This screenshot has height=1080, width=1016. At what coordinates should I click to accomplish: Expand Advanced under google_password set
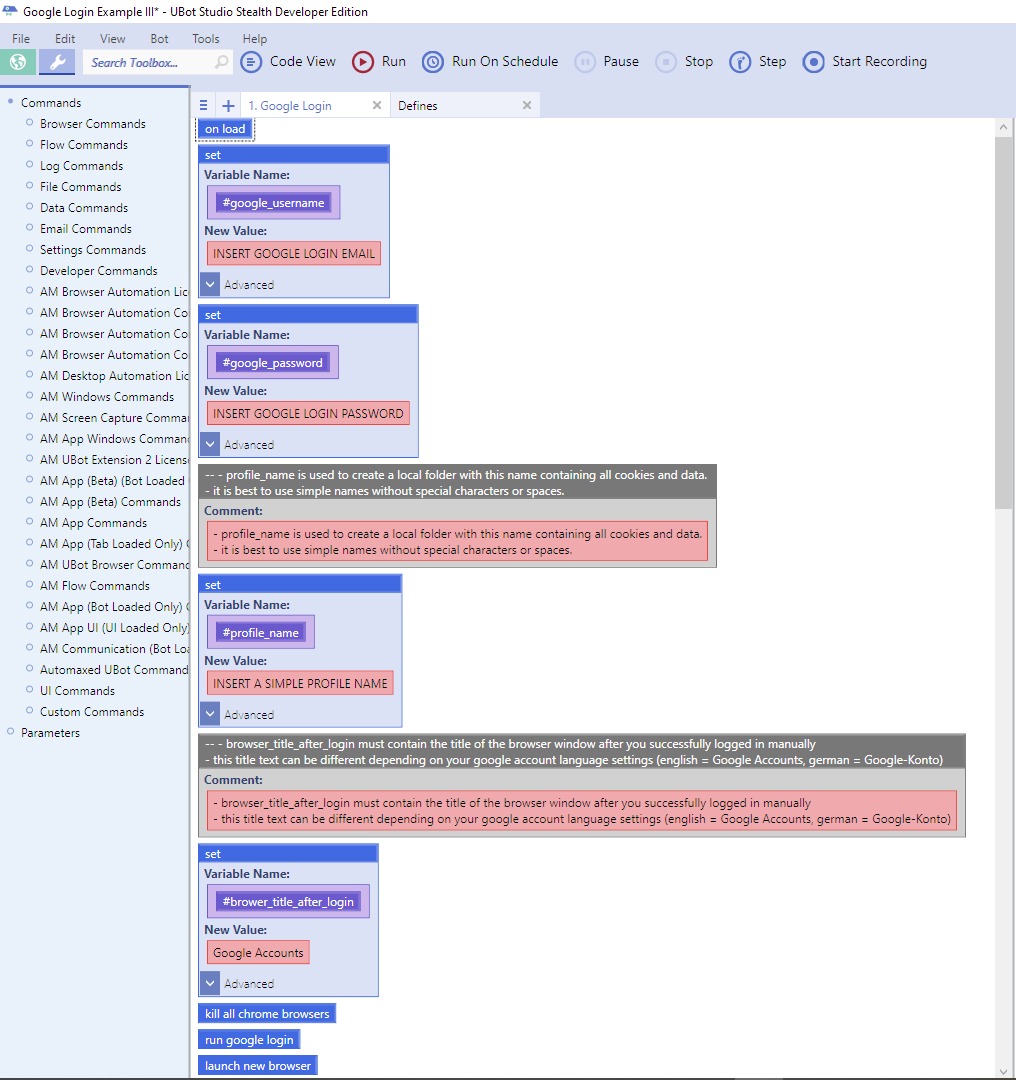pyautogui.click(x=210, y=444)
